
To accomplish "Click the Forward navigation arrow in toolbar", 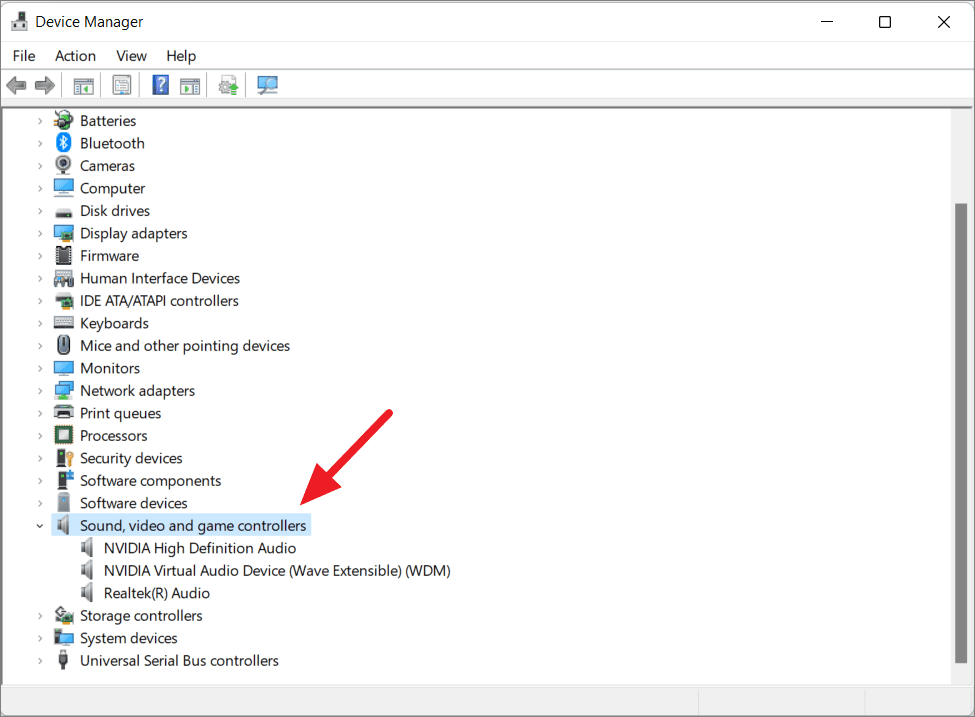I will tap(44, 85).
